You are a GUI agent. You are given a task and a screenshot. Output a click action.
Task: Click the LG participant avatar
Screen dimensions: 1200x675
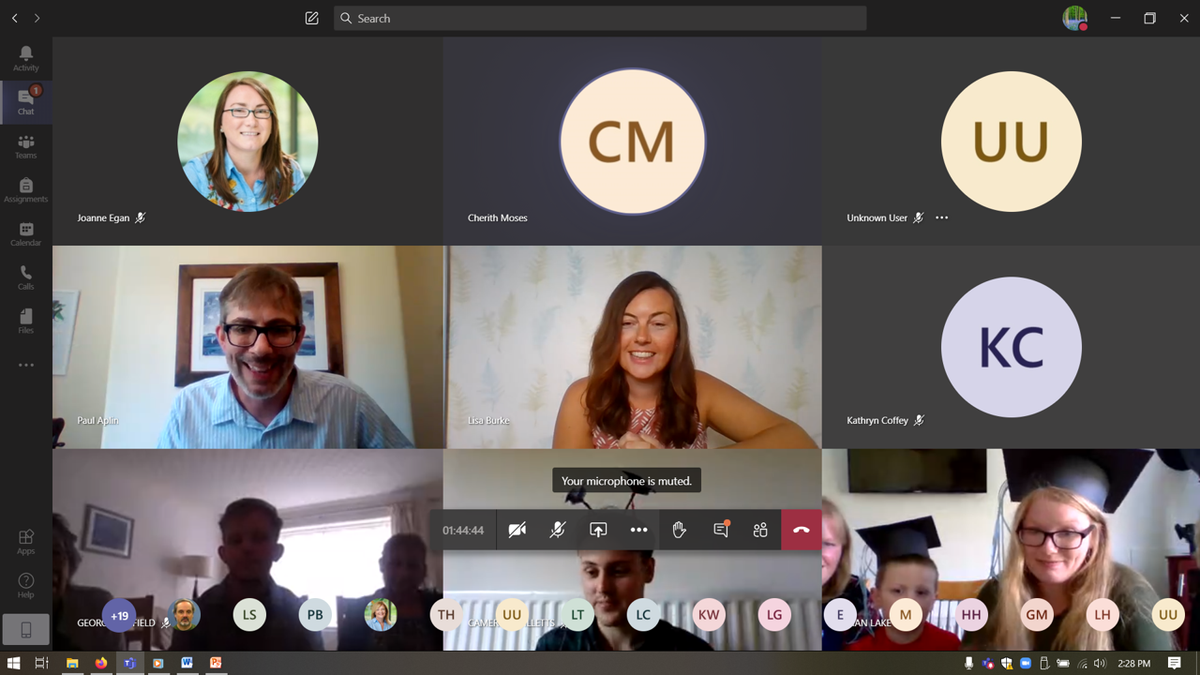pyautogui.click(x=774, y=615)
